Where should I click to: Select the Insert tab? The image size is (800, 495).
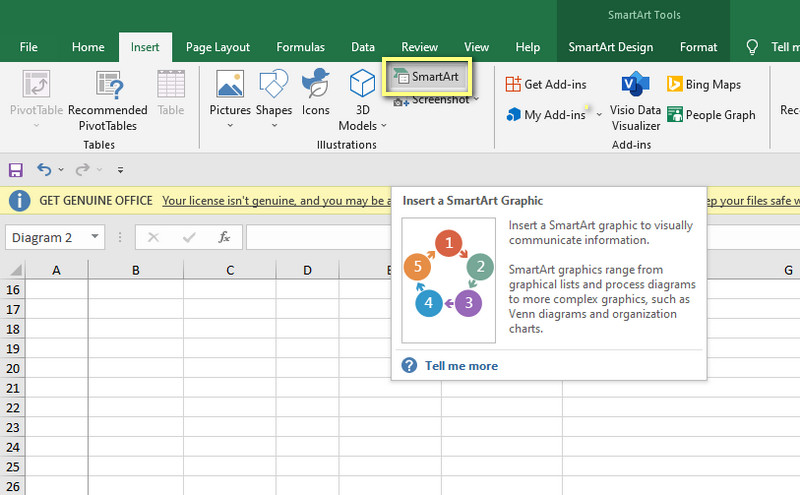145,47
